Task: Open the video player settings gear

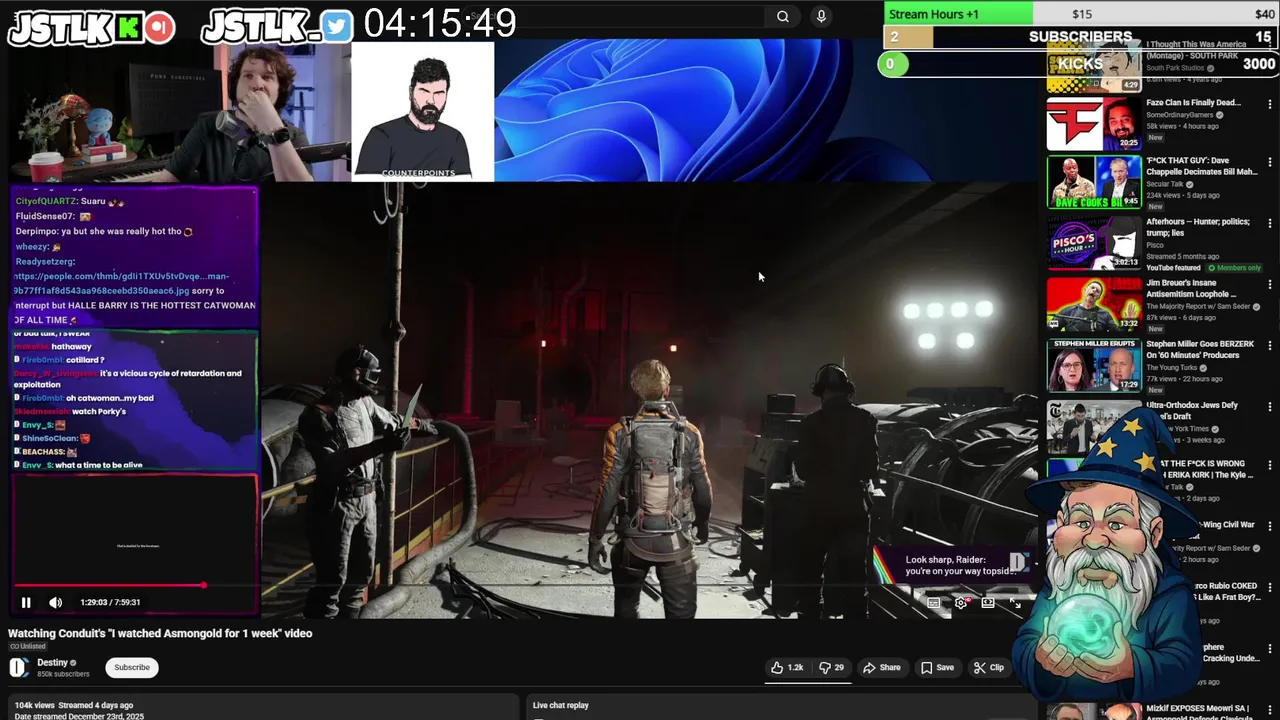Action: point(961,603)
